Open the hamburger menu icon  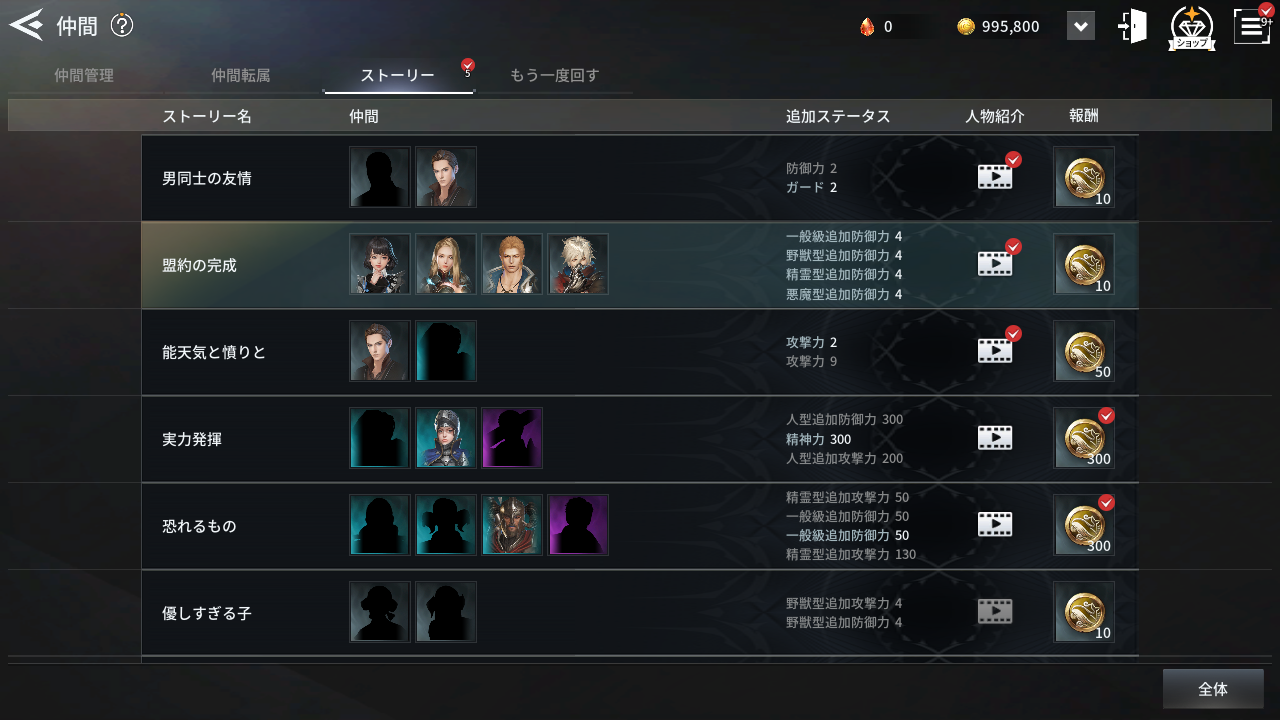pyautogui.click(x=1252, y=25)
